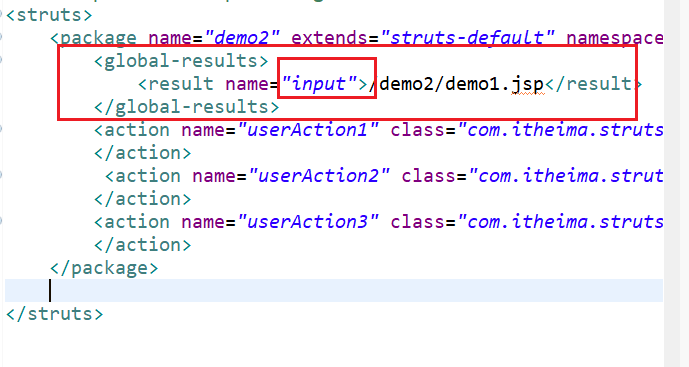
Task: Click the closing </global-results> tag
Action: (x=187, y=107)
